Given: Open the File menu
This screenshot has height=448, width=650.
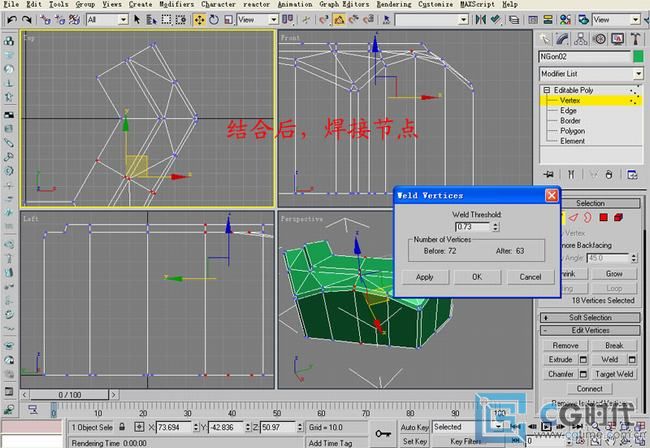Looking at the screenshot, I should click(x=12, y=4).
